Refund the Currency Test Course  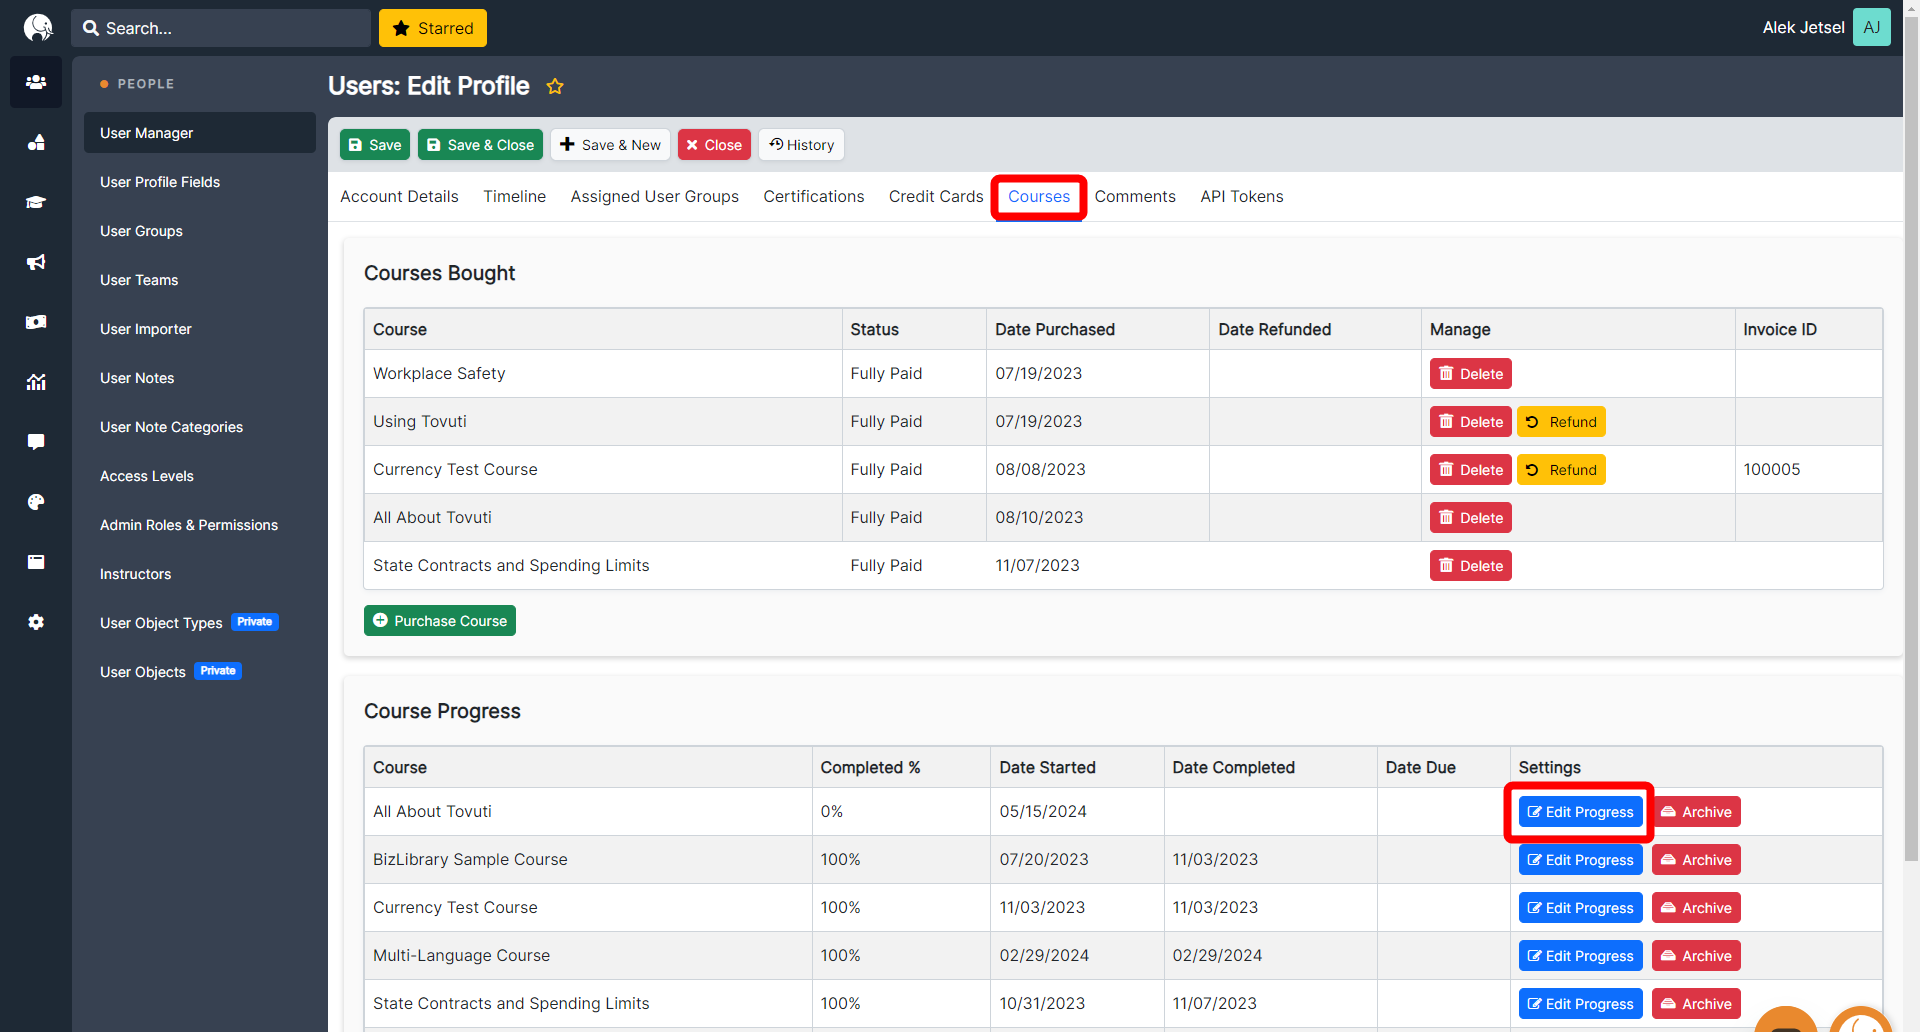(1561, 470)
